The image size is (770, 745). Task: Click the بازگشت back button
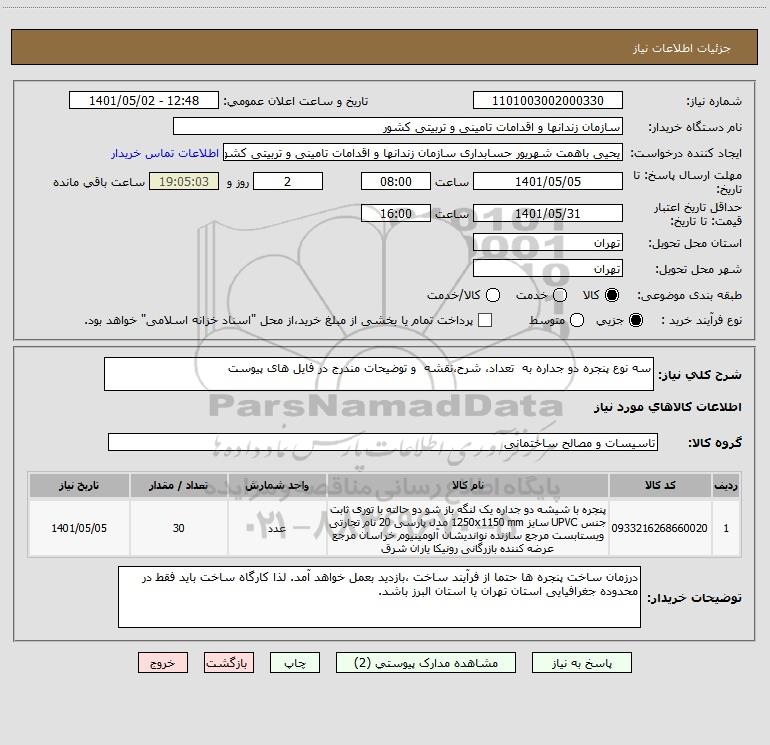pyautogui.click(x=229, y=663)
